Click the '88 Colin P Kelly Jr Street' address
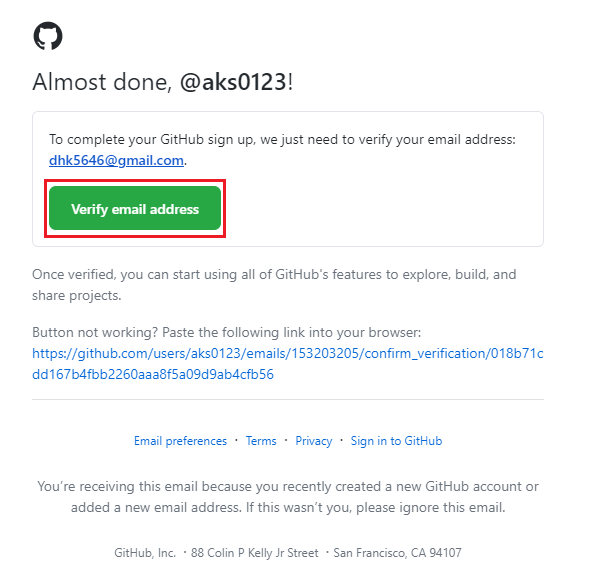This screenshot has width=602, height=582. pyautogui.click(x=255, y=552)
